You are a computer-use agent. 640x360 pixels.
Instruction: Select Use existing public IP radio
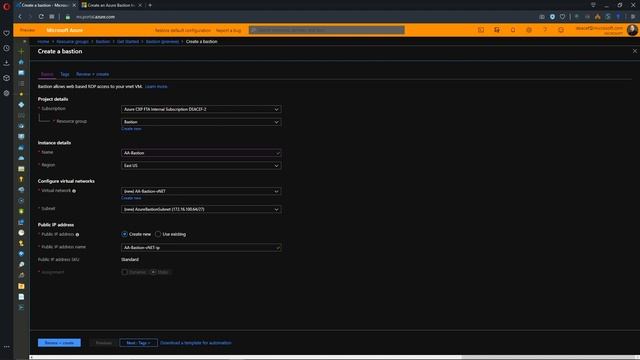click(158, 234)
